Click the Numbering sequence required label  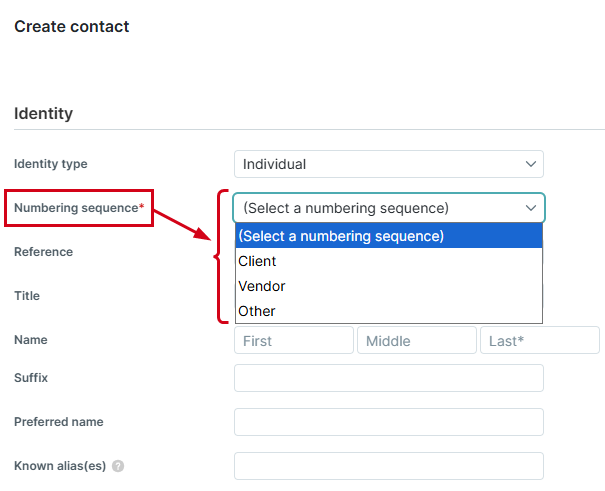(x=79, y=208)
